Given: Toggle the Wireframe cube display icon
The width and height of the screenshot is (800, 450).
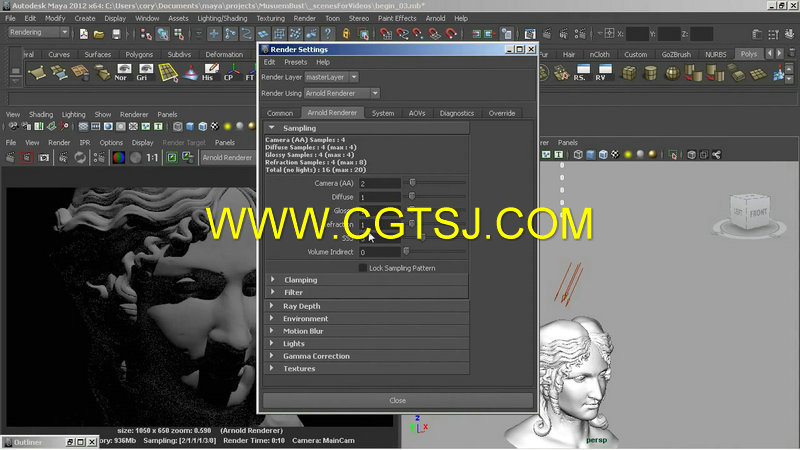Looking at the screenshot, I should (177, 126).
